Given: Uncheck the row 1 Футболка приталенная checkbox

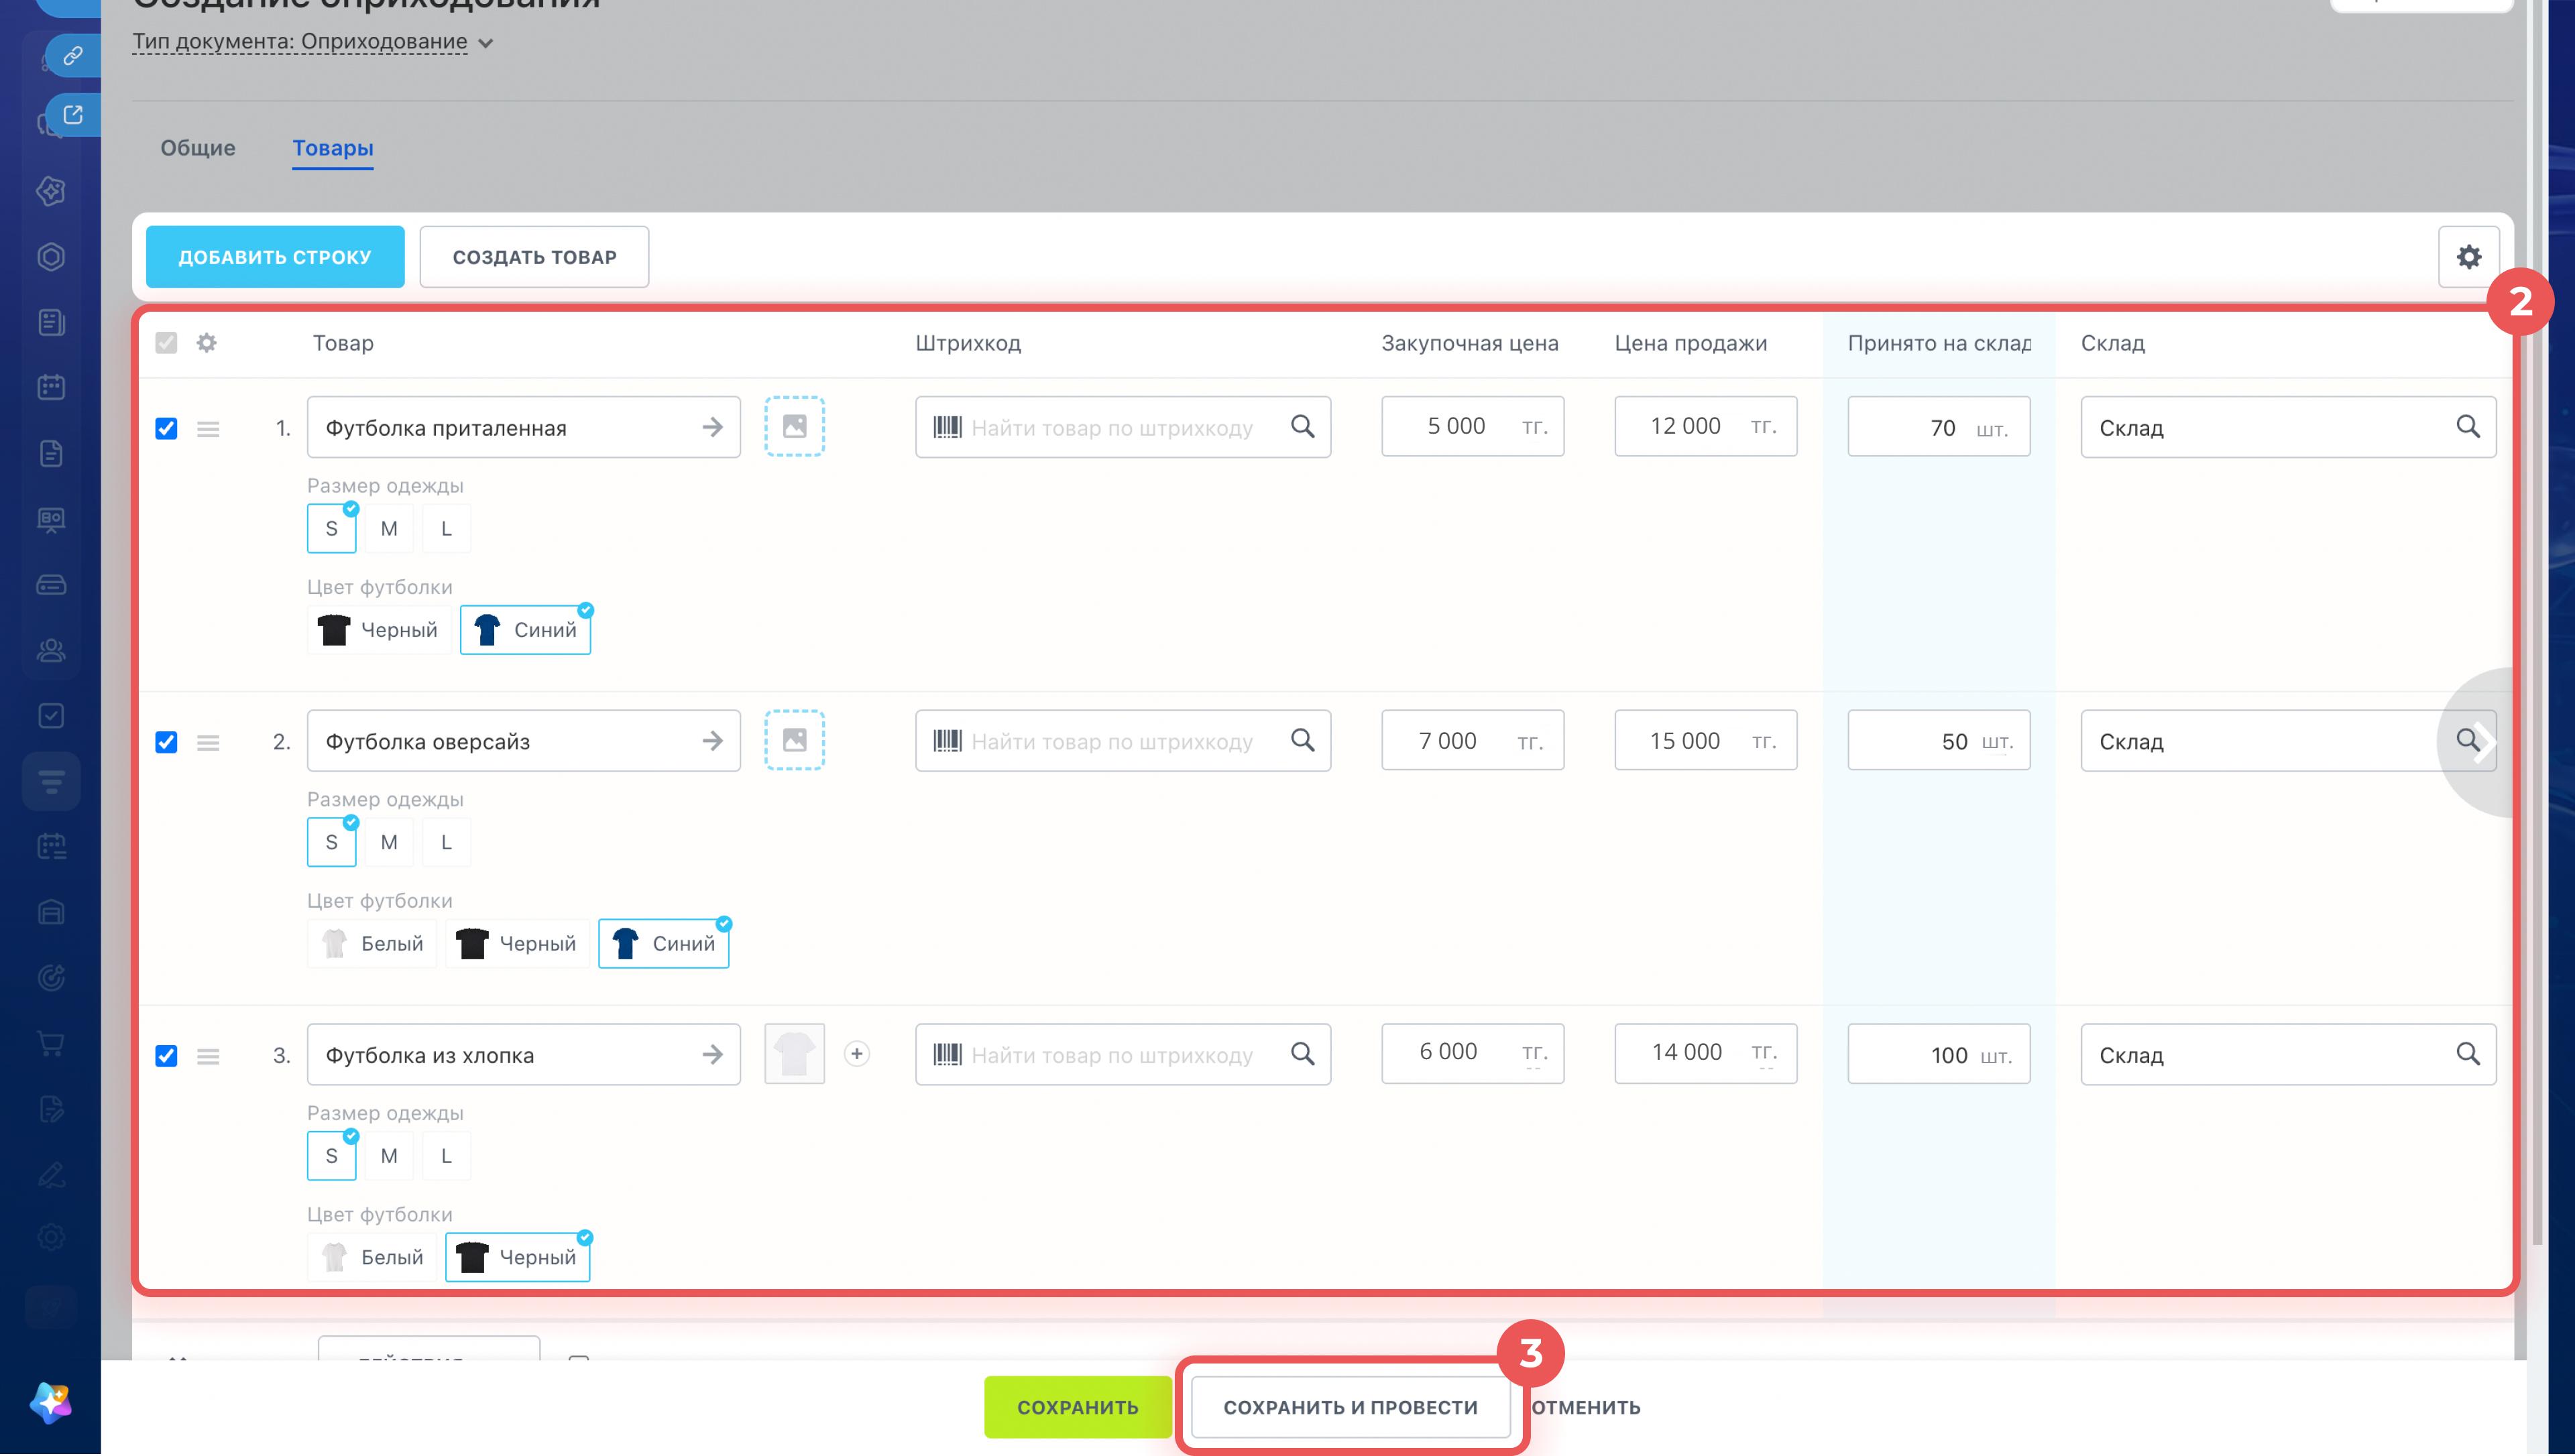Looking at the screenshot, I should (166, 429).
